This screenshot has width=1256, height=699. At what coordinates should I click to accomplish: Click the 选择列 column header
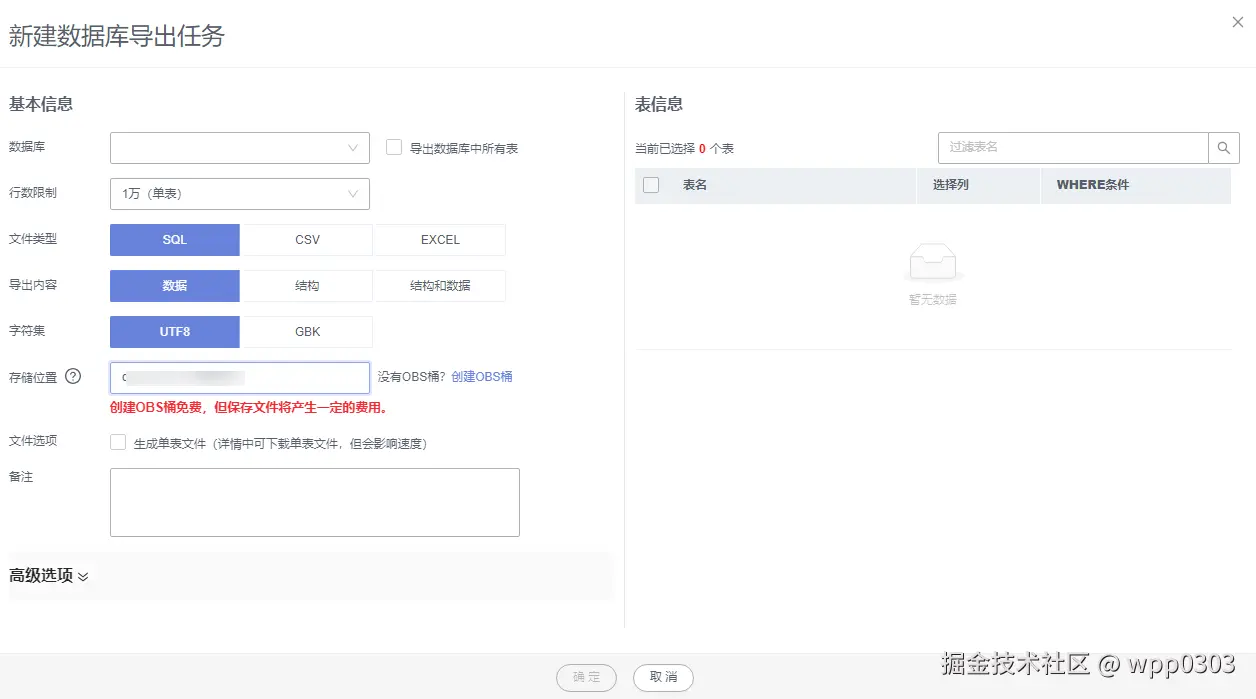pyautogui.click(x=950, y=185)
